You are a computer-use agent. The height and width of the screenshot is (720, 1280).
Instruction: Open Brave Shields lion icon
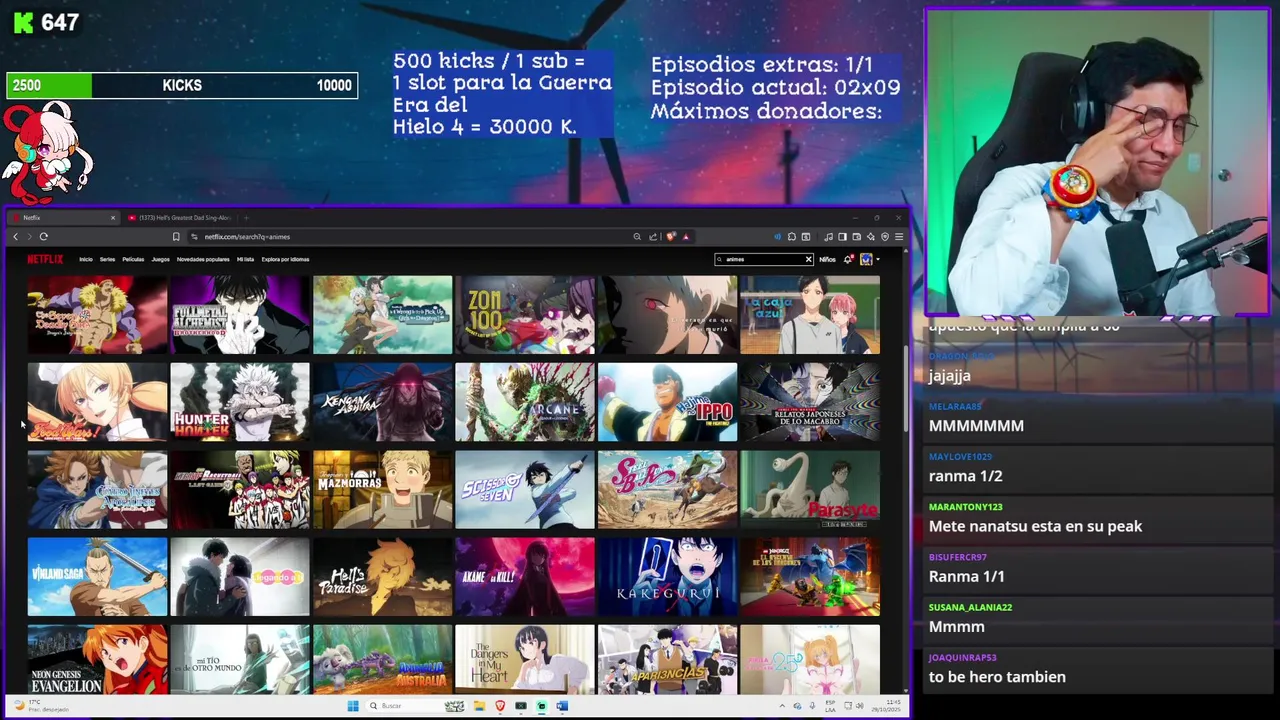[670, 237]
